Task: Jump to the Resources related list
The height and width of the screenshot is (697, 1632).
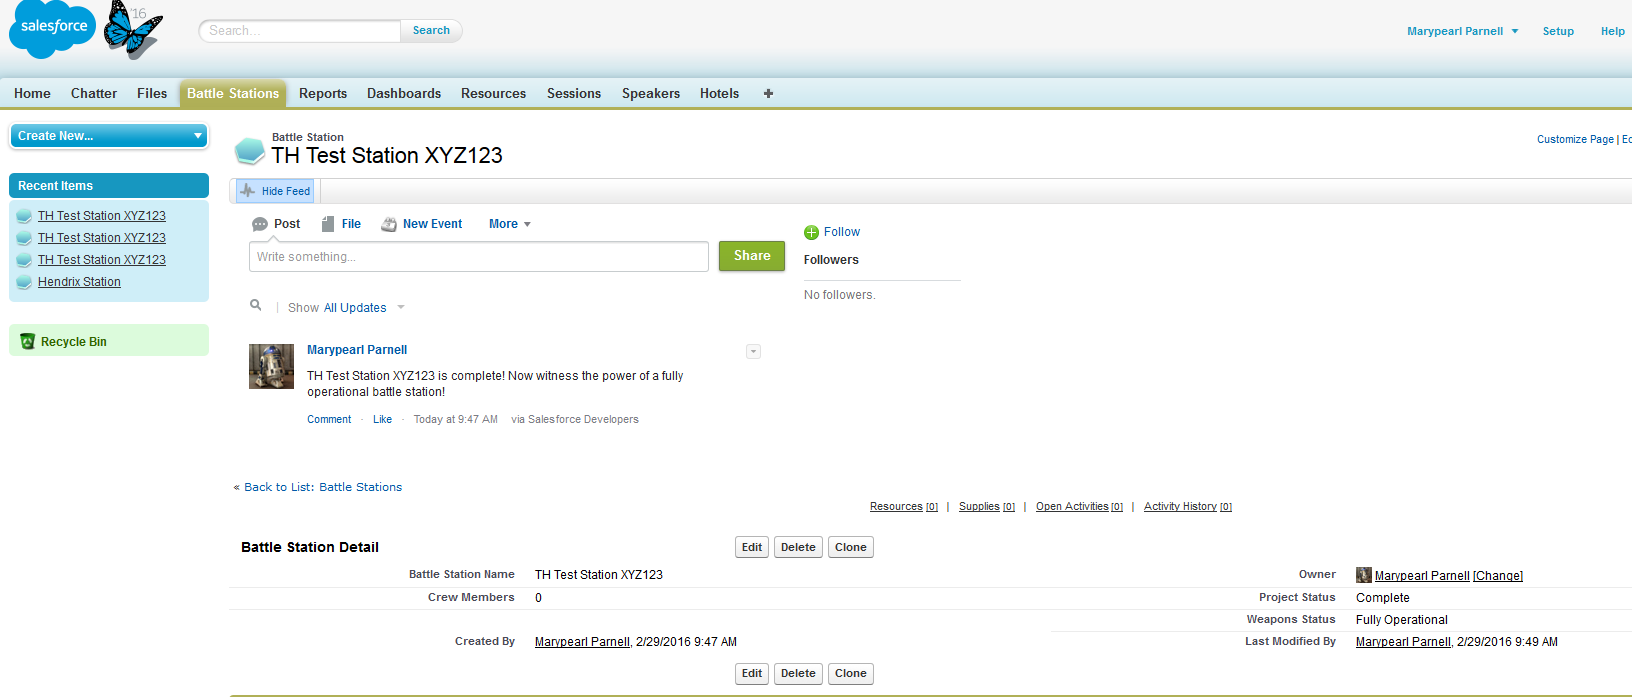Action: (x=904, y=507)
